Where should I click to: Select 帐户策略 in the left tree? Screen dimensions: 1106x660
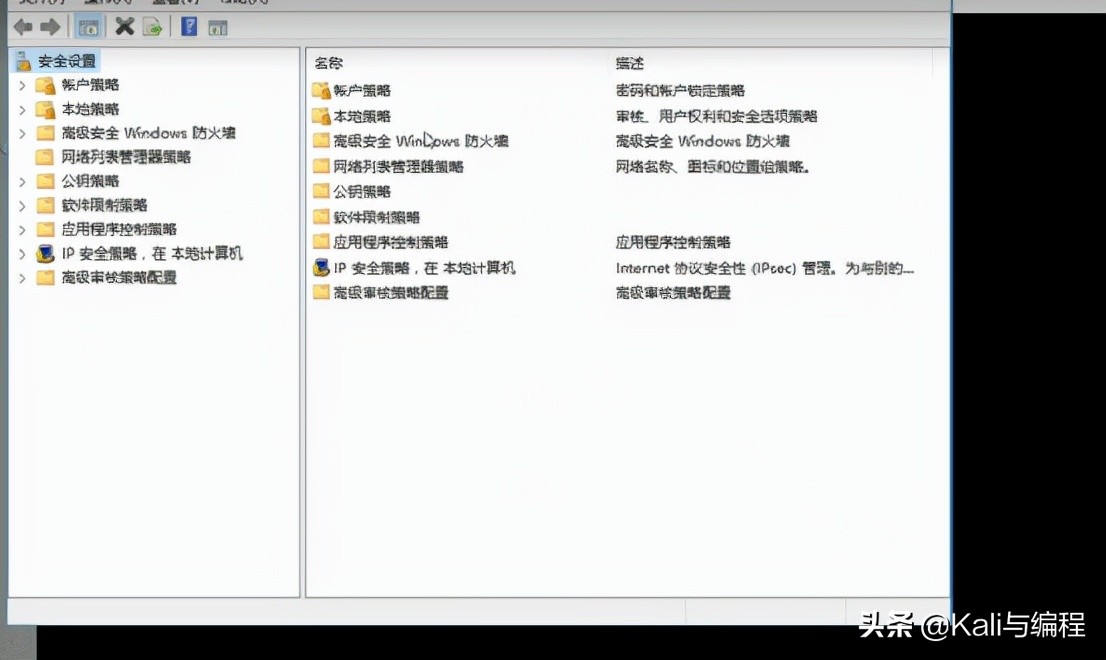(x=90, y=85)
